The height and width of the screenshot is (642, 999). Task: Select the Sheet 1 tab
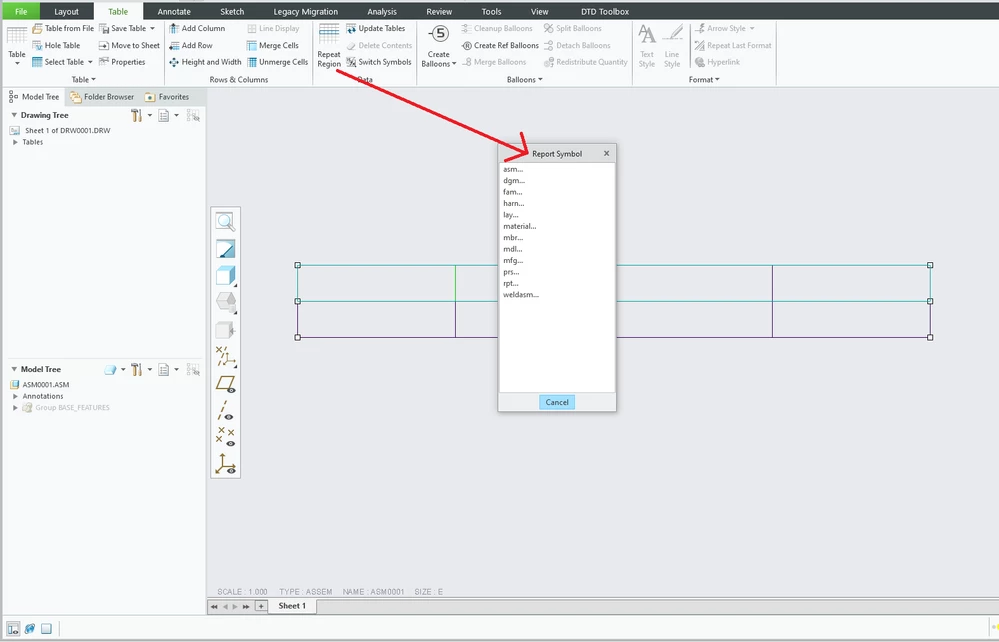pyautogui.click(x=292, y=606)
